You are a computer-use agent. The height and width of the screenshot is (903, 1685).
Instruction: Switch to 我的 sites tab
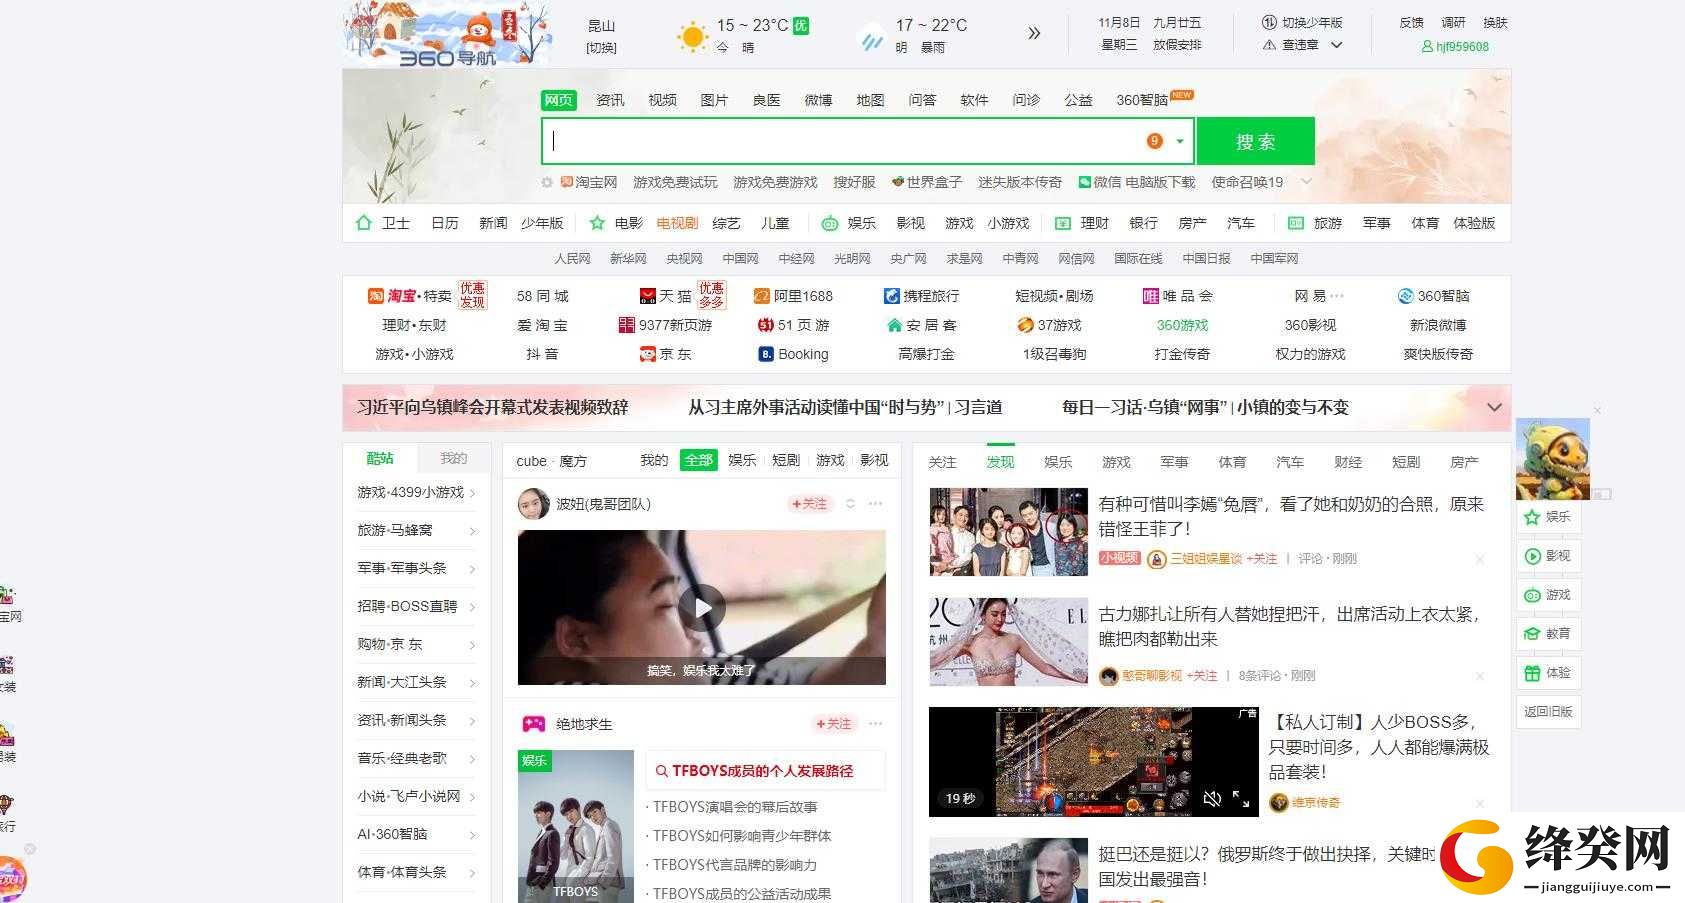tap(454, 458)
